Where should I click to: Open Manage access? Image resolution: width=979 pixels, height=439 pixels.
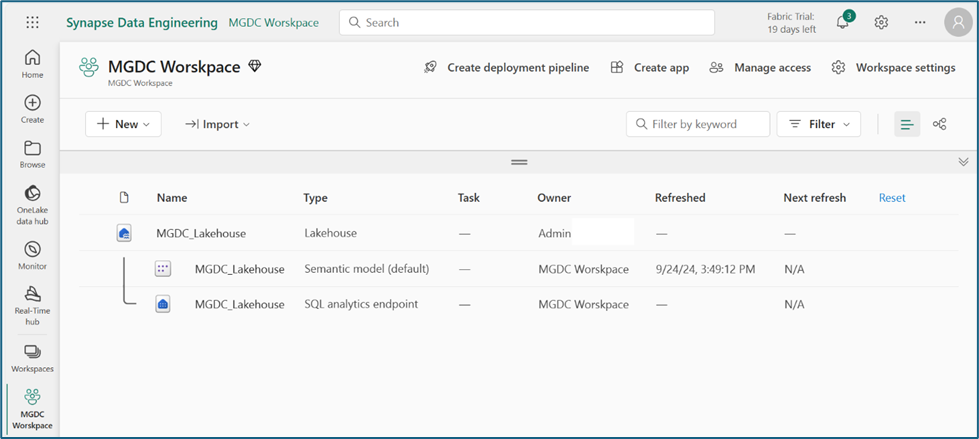[760, 67]
